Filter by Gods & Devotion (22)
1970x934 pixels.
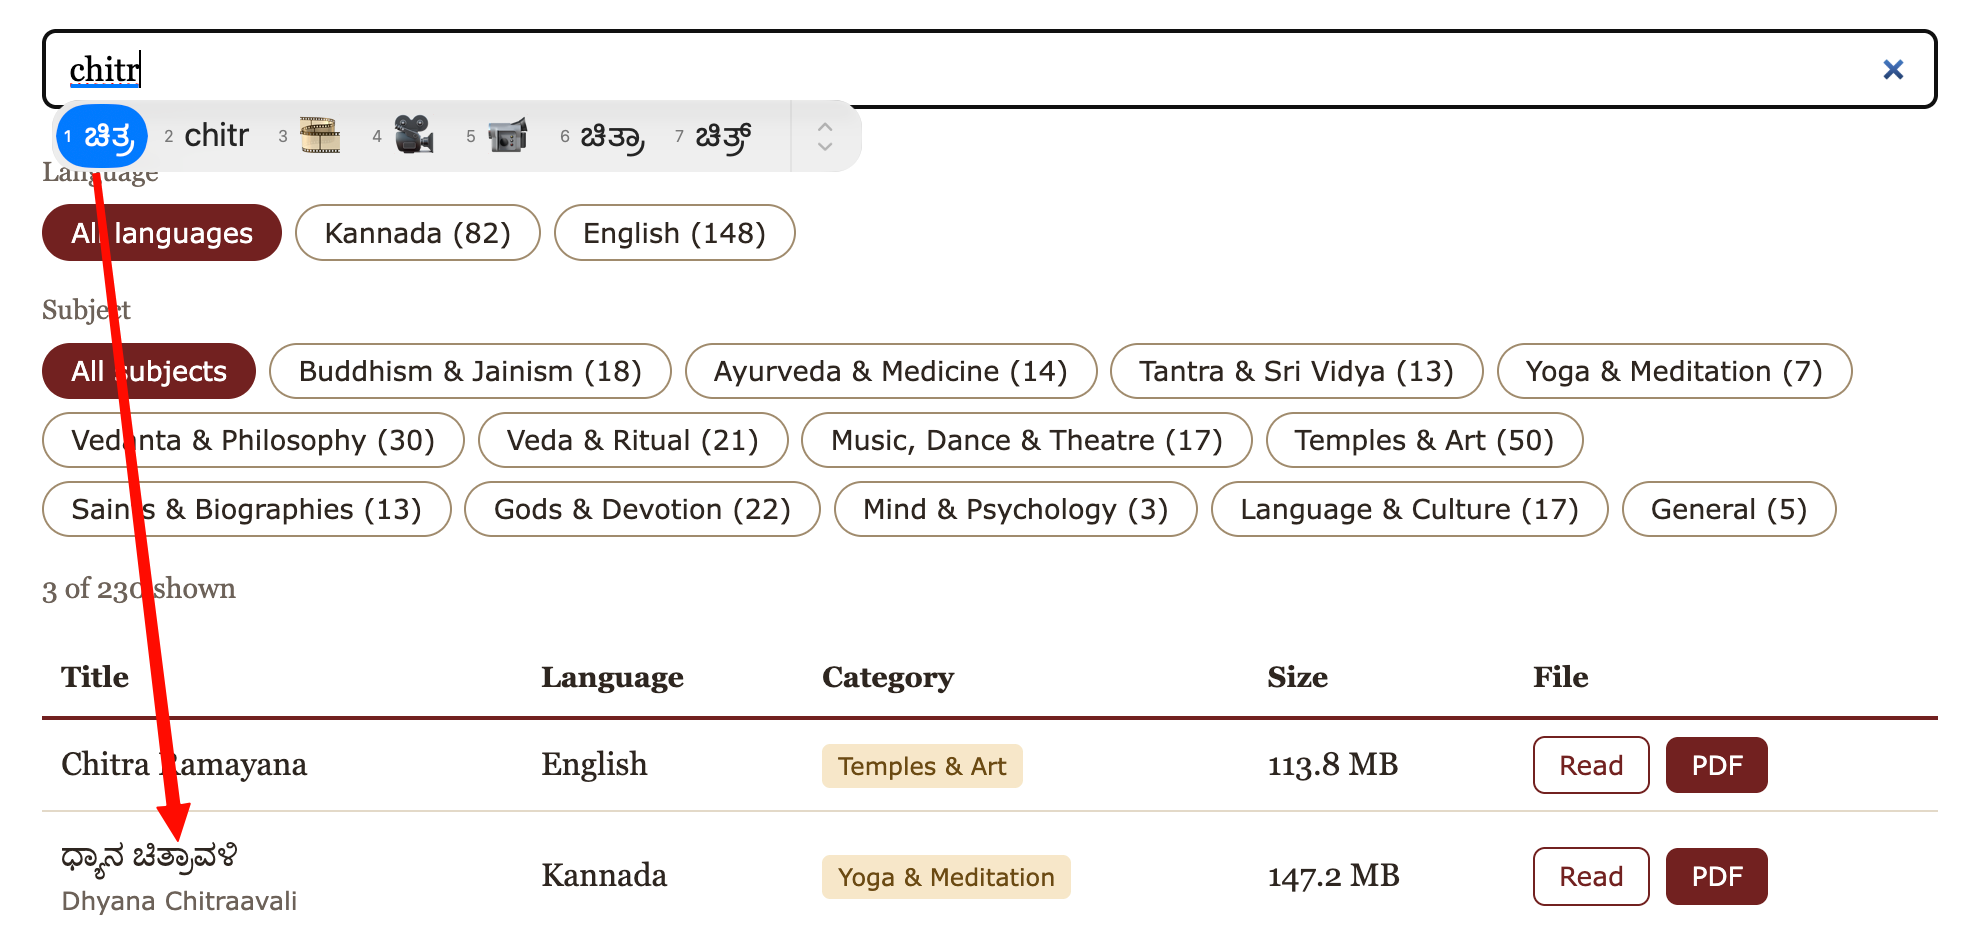click(x=643, y=509)
